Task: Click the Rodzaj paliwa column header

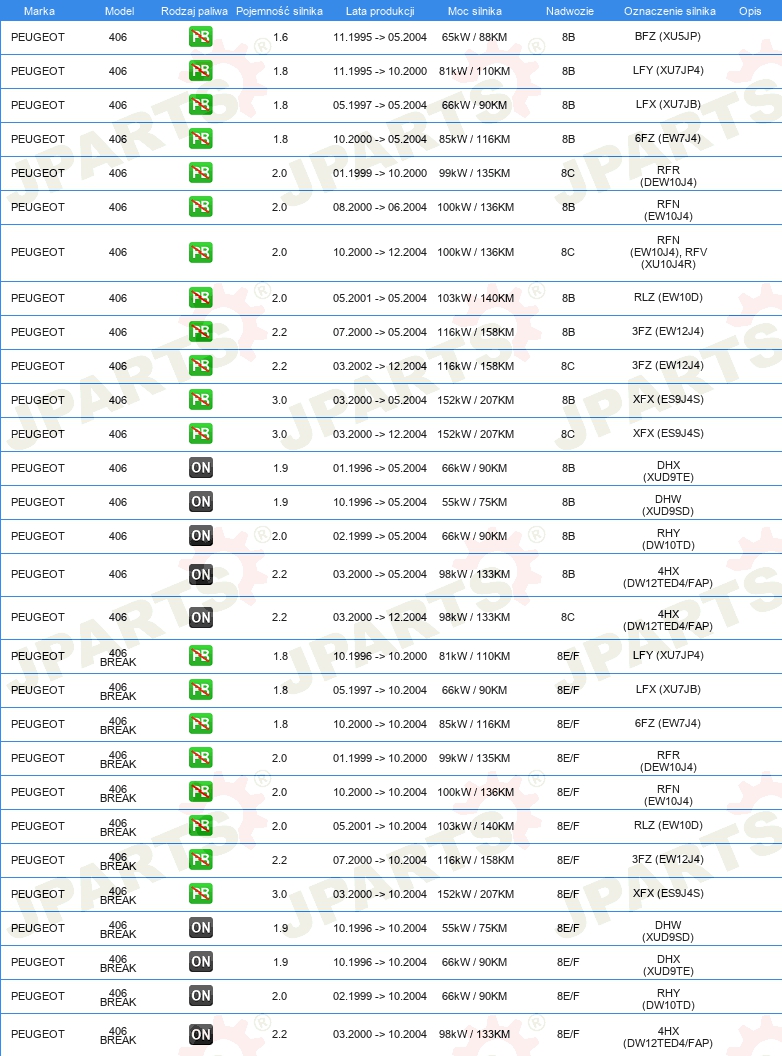Action: pyautogui.click(x=194, y=11)
